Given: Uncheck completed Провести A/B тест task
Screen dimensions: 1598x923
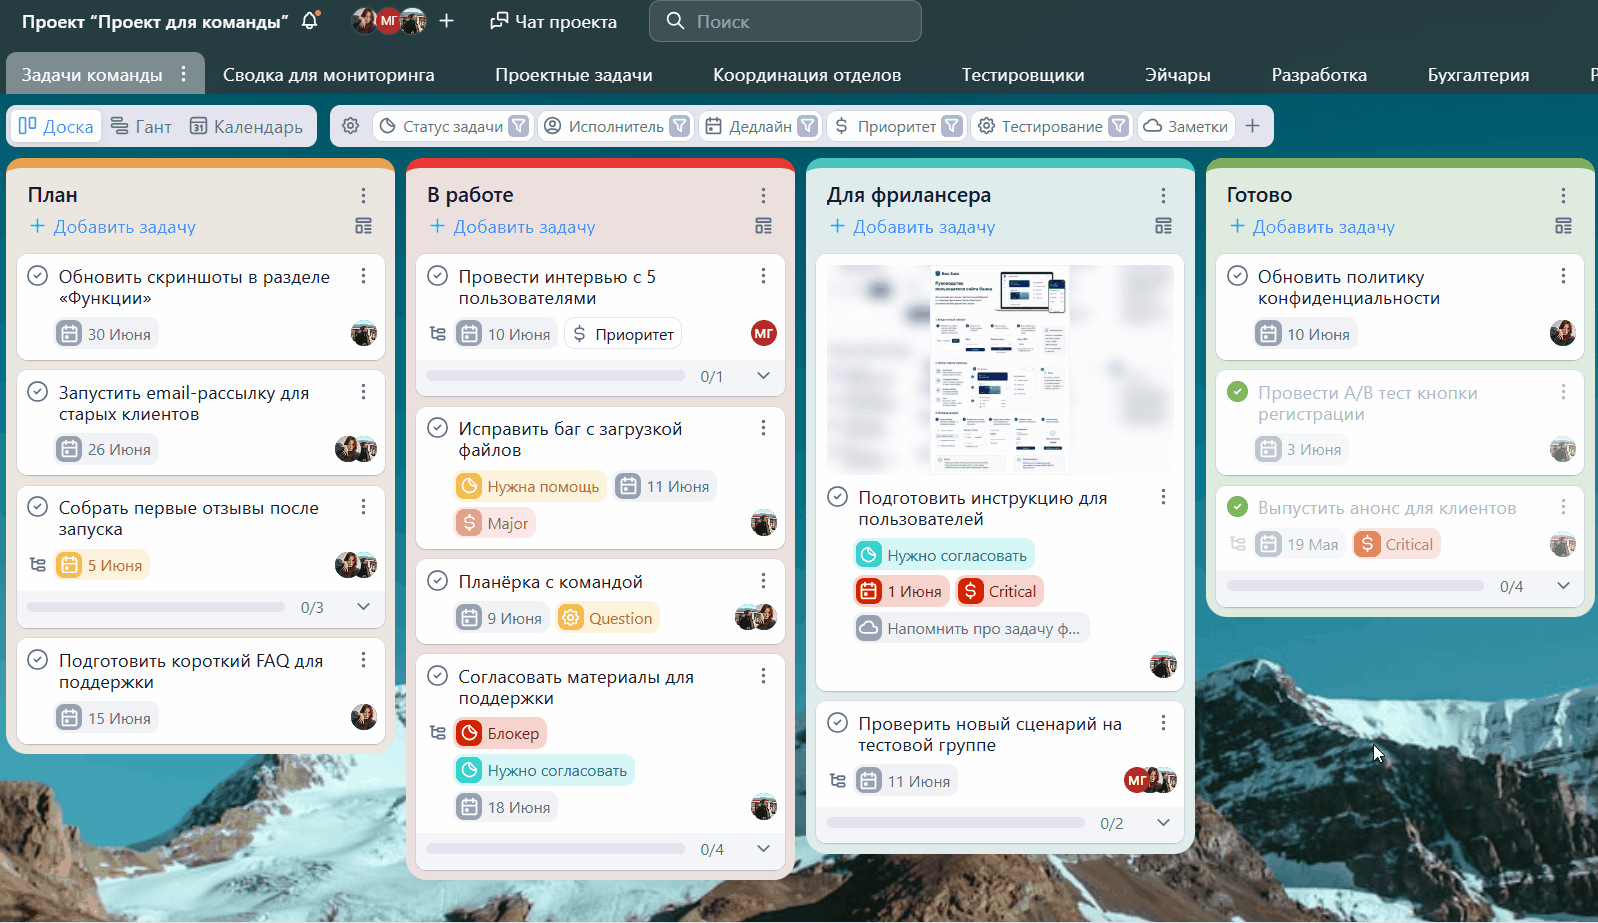Looking at the screenshot, I should (1237, 392).
